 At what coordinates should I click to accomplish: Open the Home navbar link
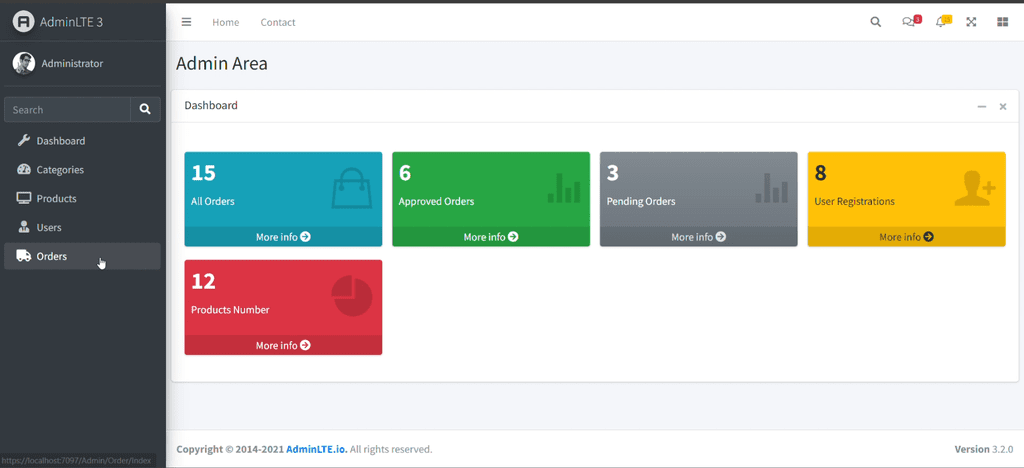225,22
